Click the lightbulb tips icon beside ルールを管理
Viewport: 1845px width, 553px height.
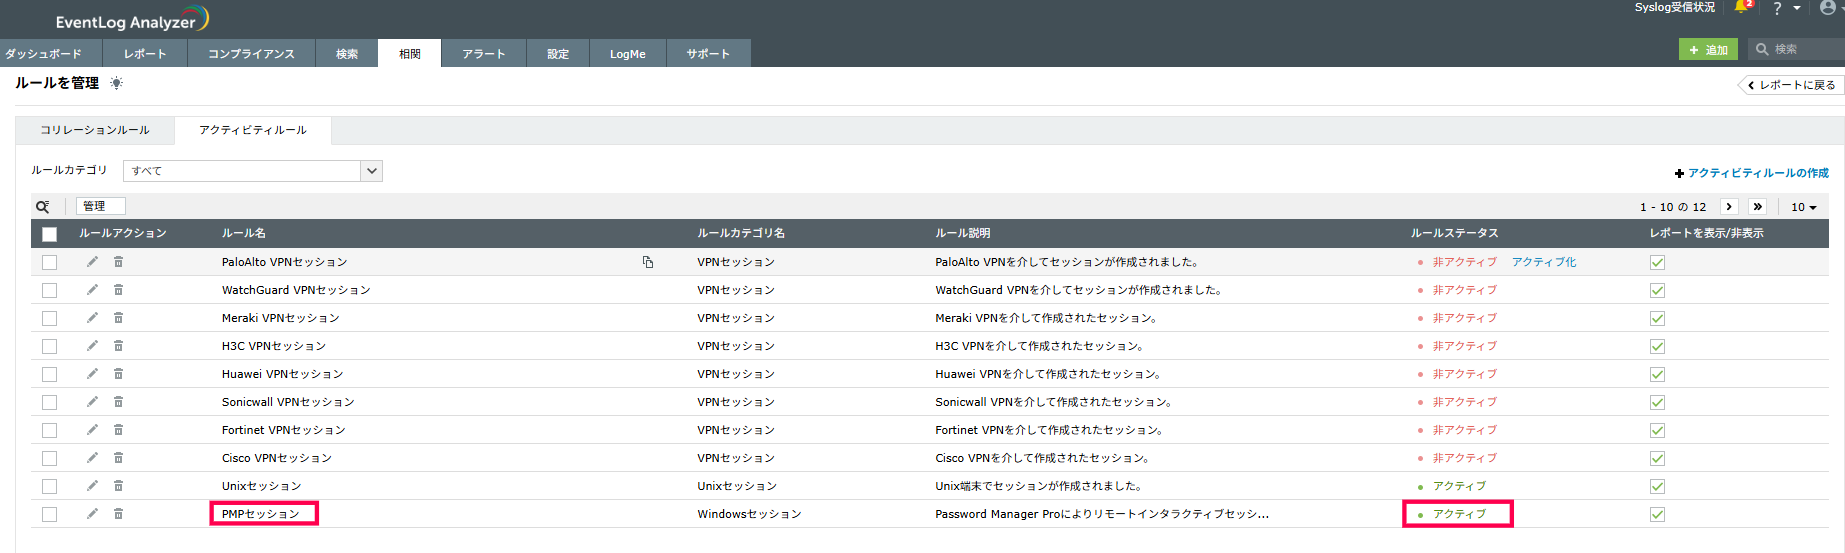click(117, 83)
